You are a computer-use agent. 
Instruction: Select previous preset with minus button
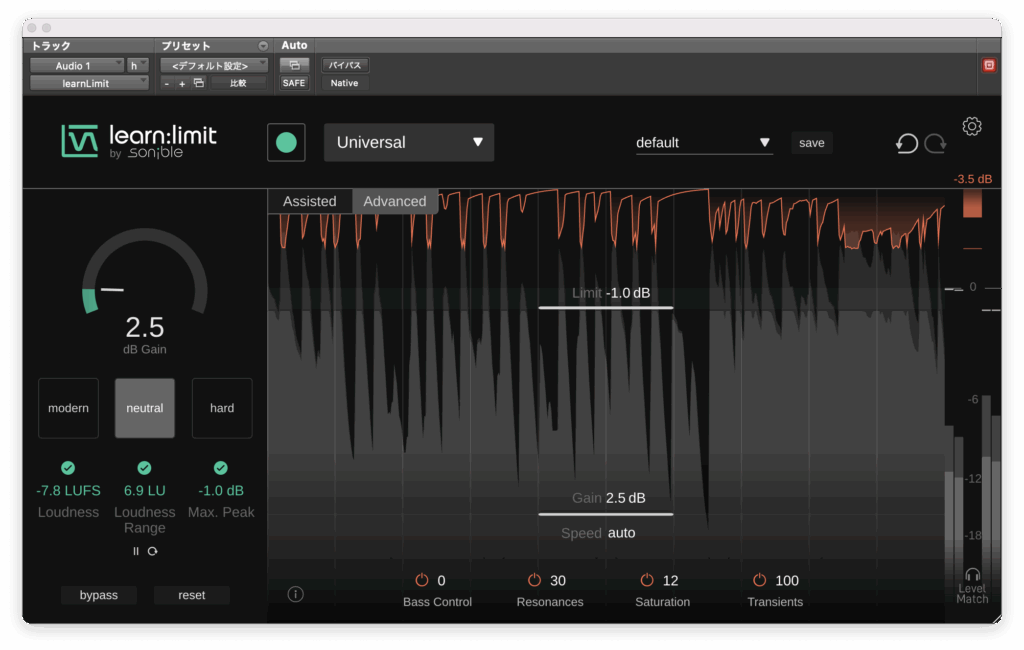click(167, 84)
